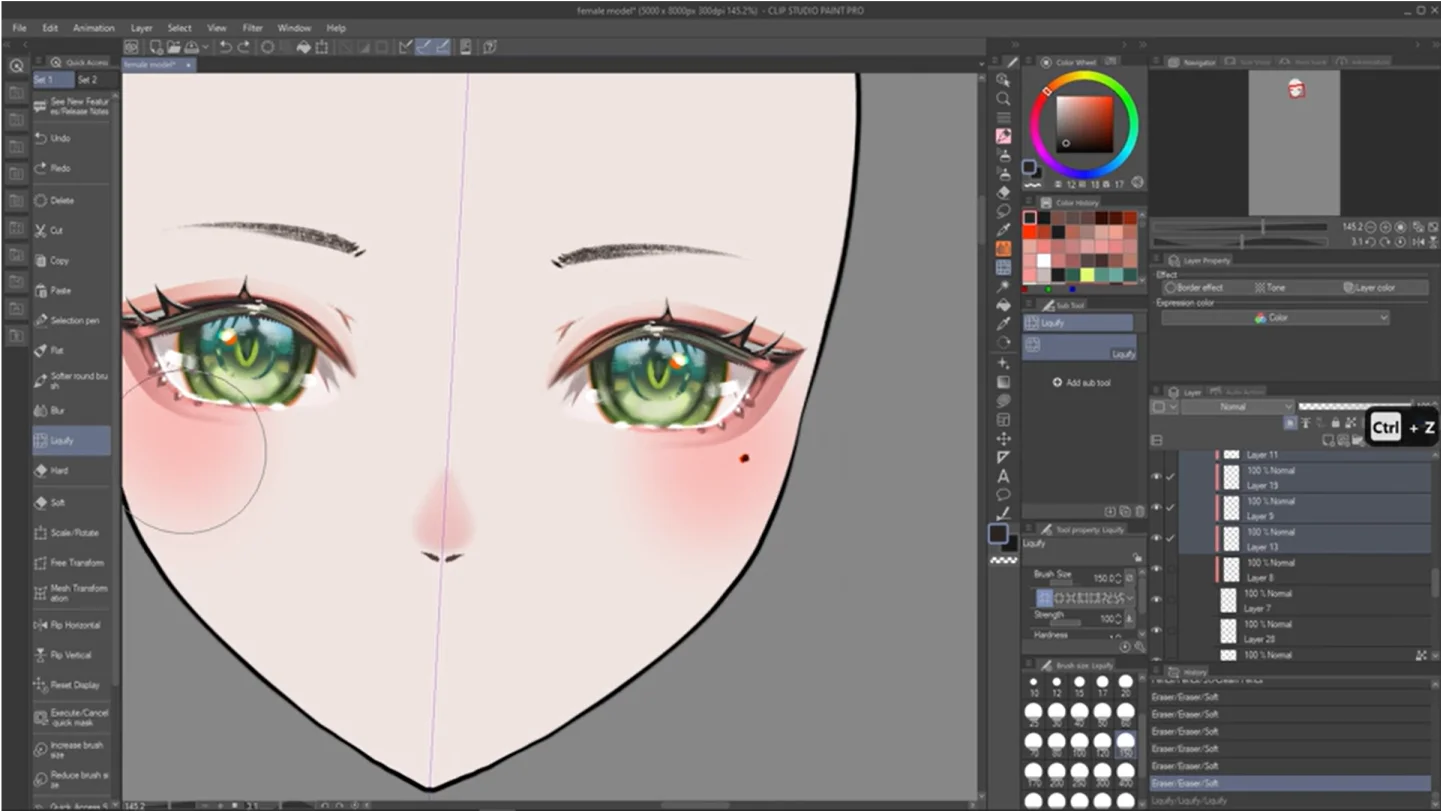Open the Window menu
Viewport: 1441px width, 811px height.
tap(294, 28)
